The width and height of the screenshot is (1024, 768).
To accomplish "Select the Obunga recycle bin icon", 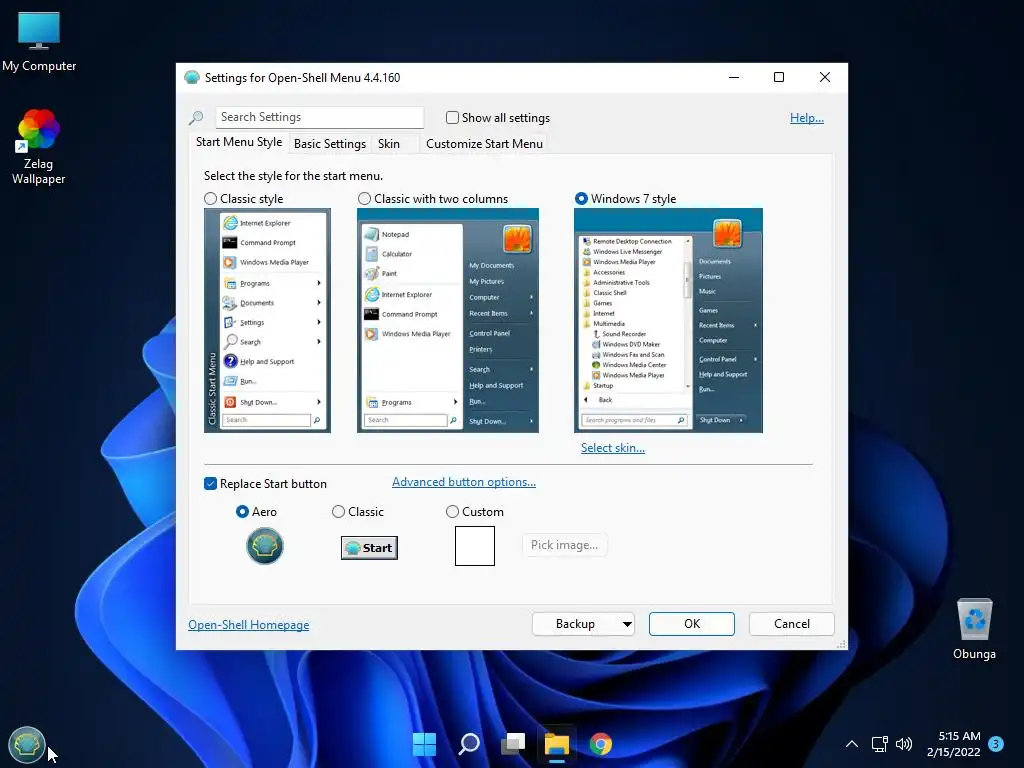I will tap(974, 630).
